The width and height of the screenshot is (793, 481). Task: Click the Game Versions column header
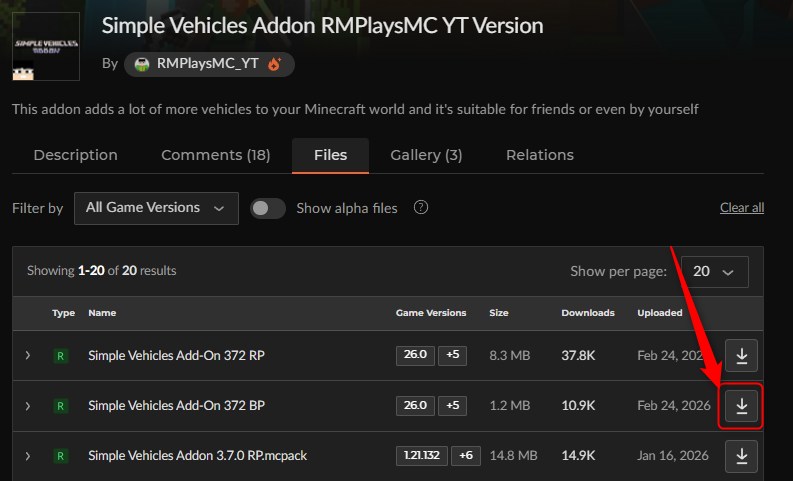(x=431, y=313)
